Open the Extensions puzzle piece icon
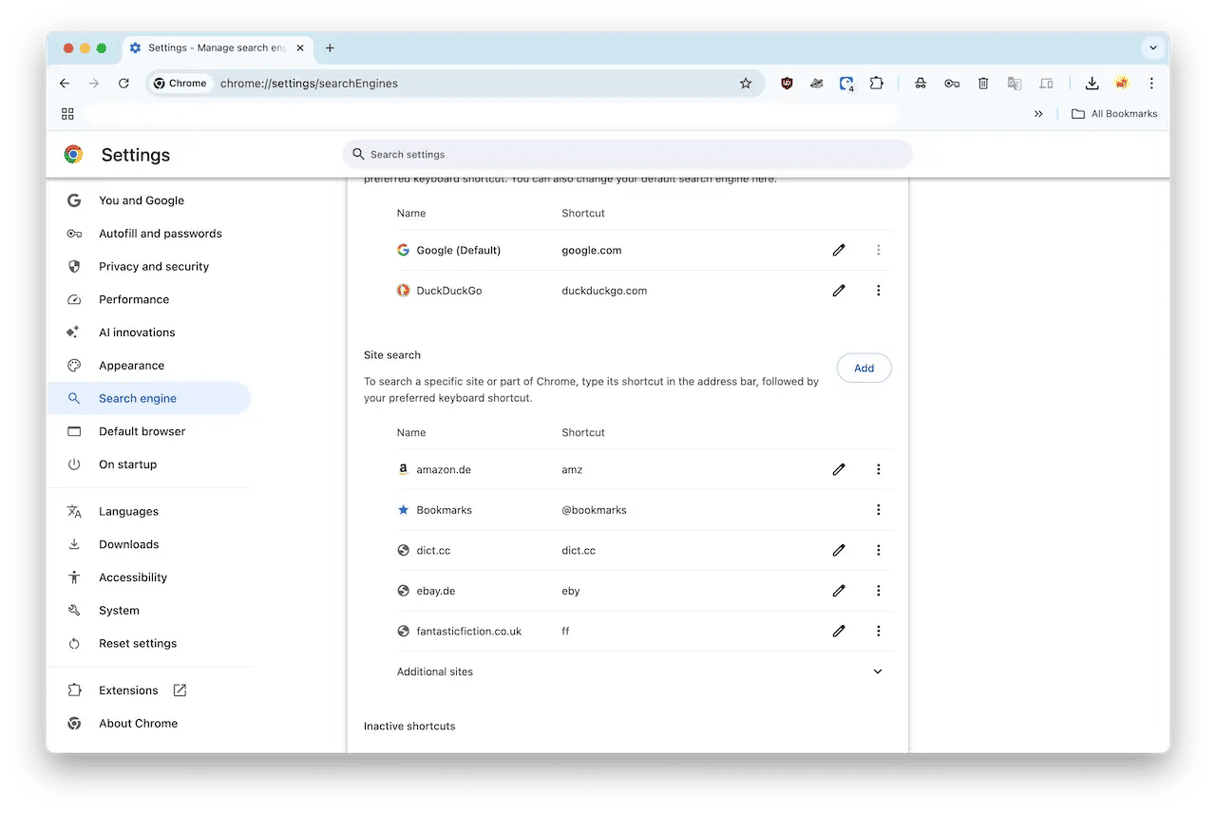Screen dimensions: 1216x814 click(x=876, y=84)
